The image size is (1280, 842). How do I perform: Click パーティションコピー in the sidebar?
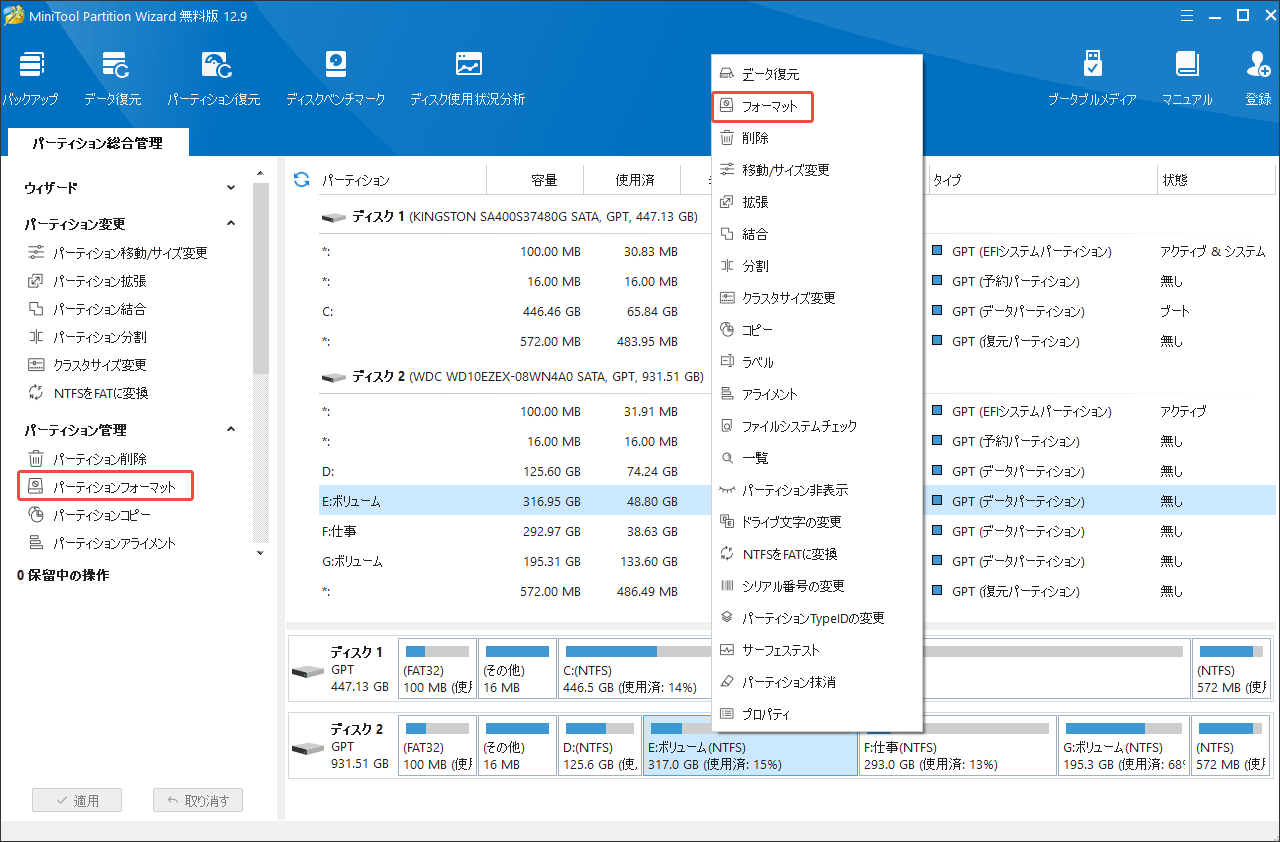click(89, 515)
